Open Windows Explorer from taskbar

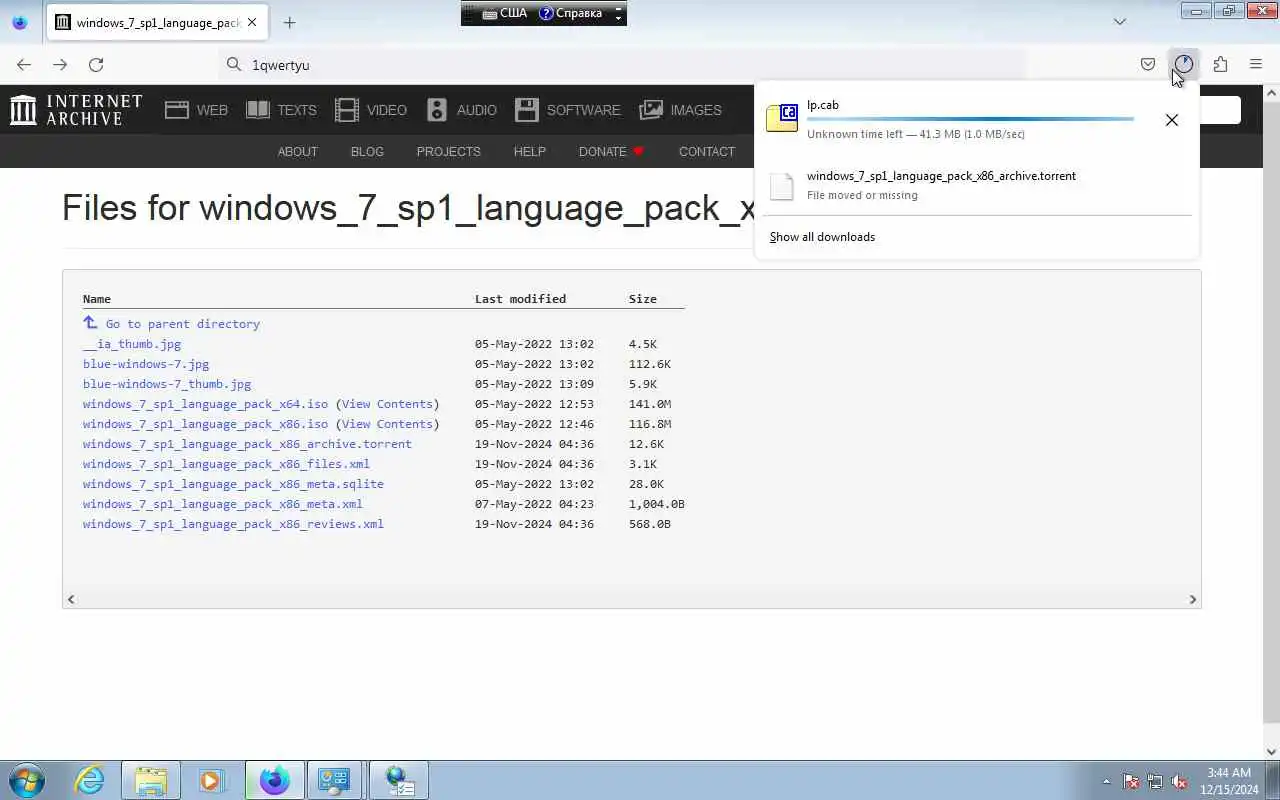coord(151,780)
